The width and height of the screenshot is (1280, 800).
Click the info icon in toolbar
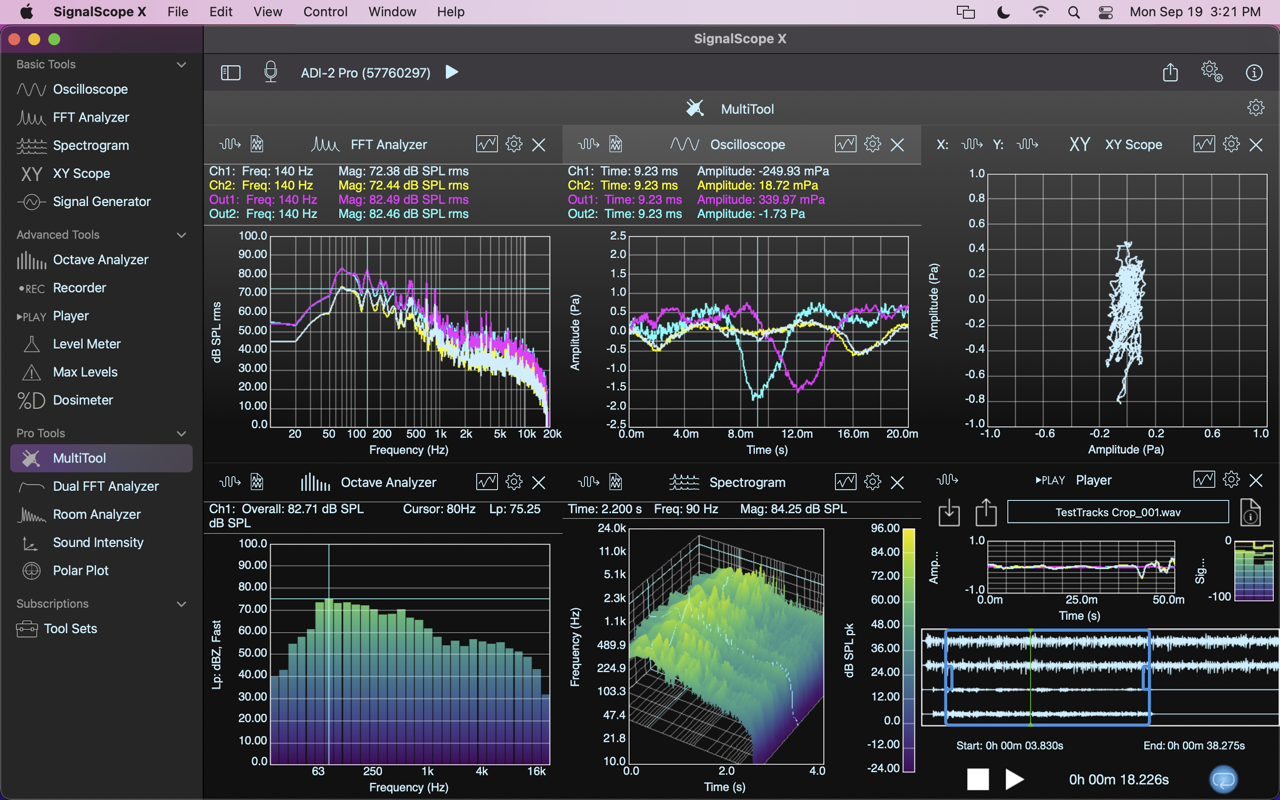1254,72
